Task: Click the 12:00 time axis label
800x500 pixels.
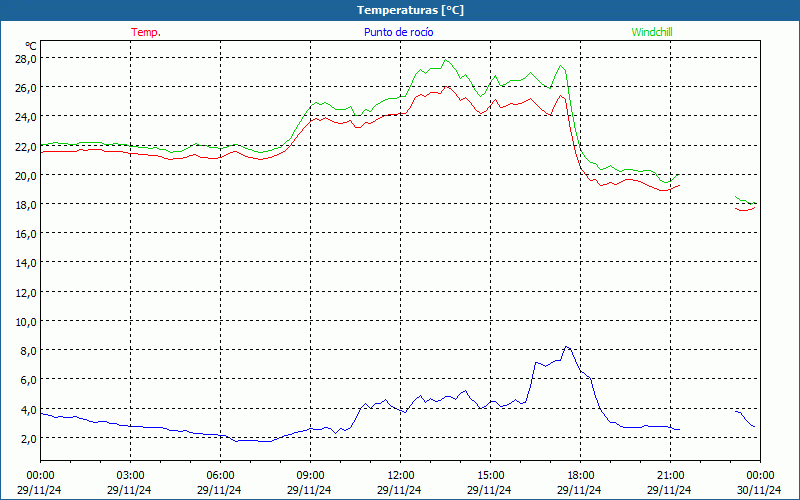Action: coord(401,476)
